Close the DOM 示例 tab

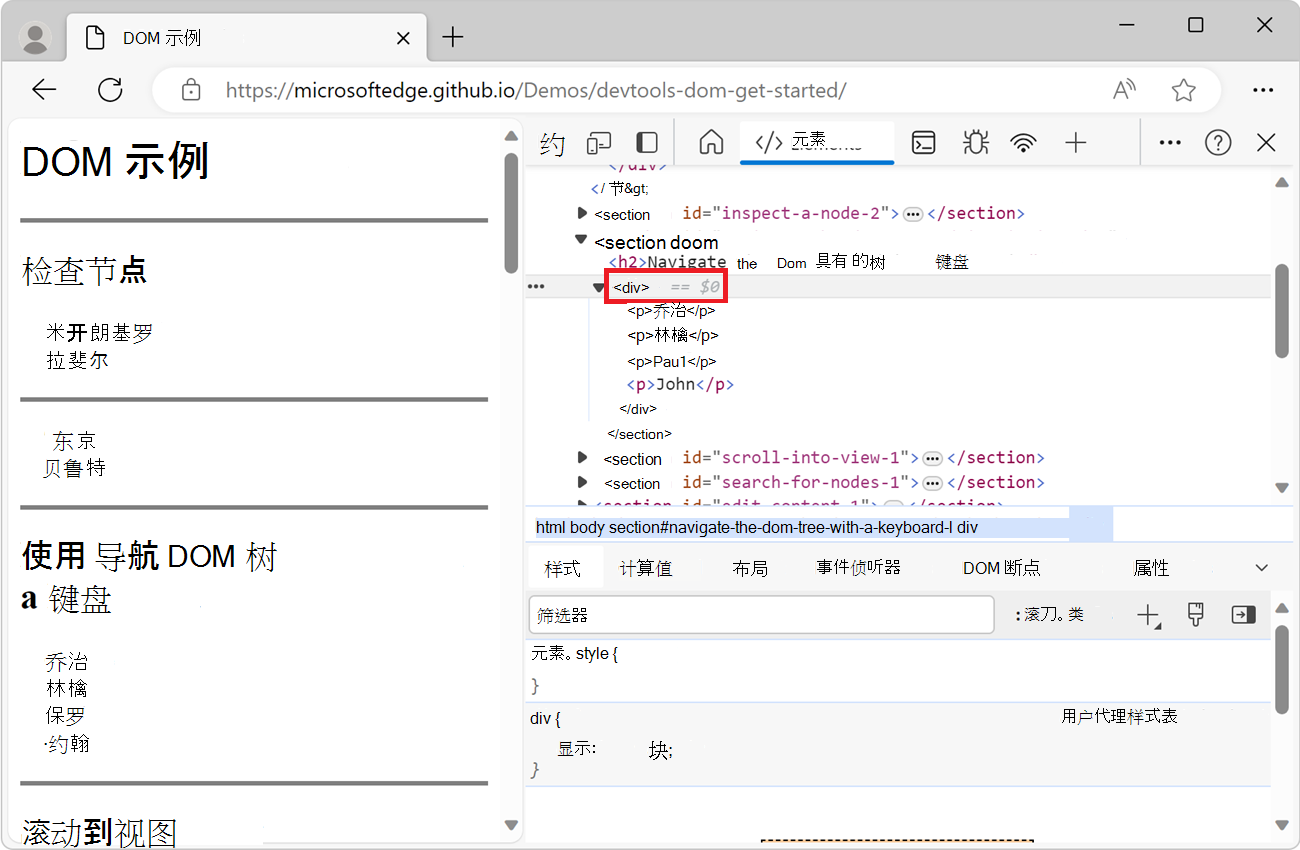point(404,39)
